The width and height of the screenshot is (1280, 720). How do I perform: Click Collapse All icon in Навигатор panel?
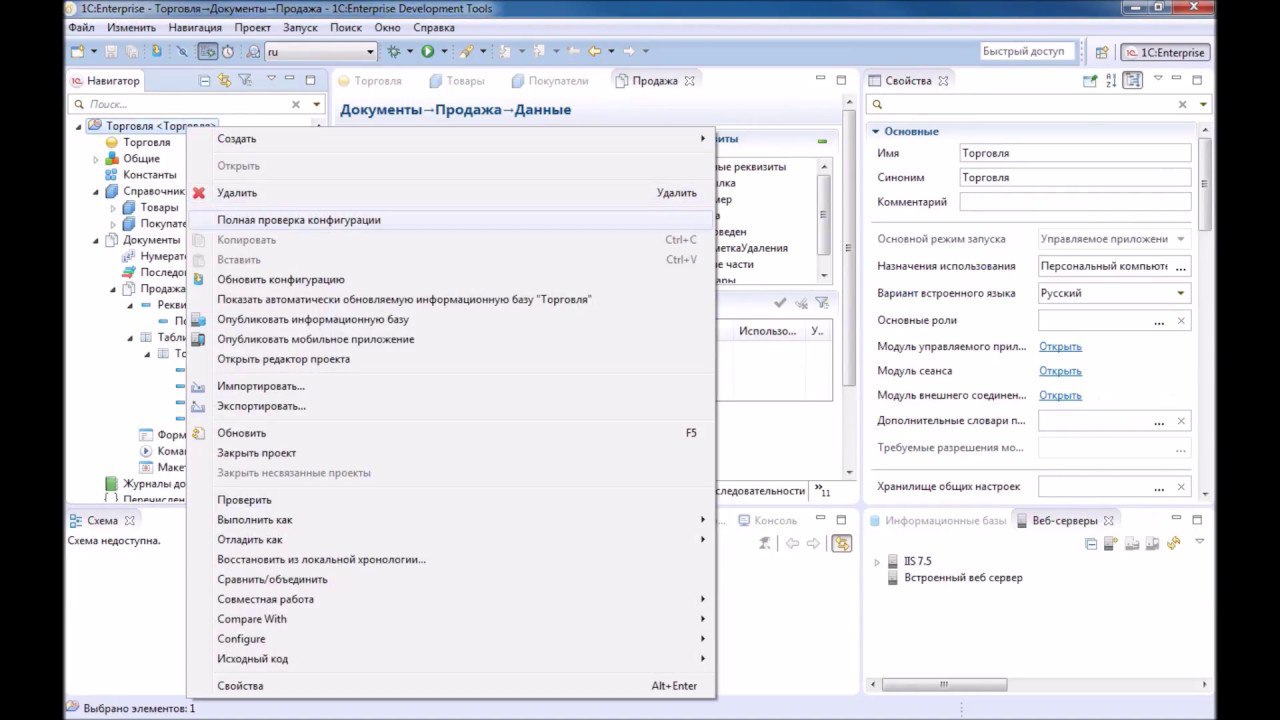[x=205, y=81]
